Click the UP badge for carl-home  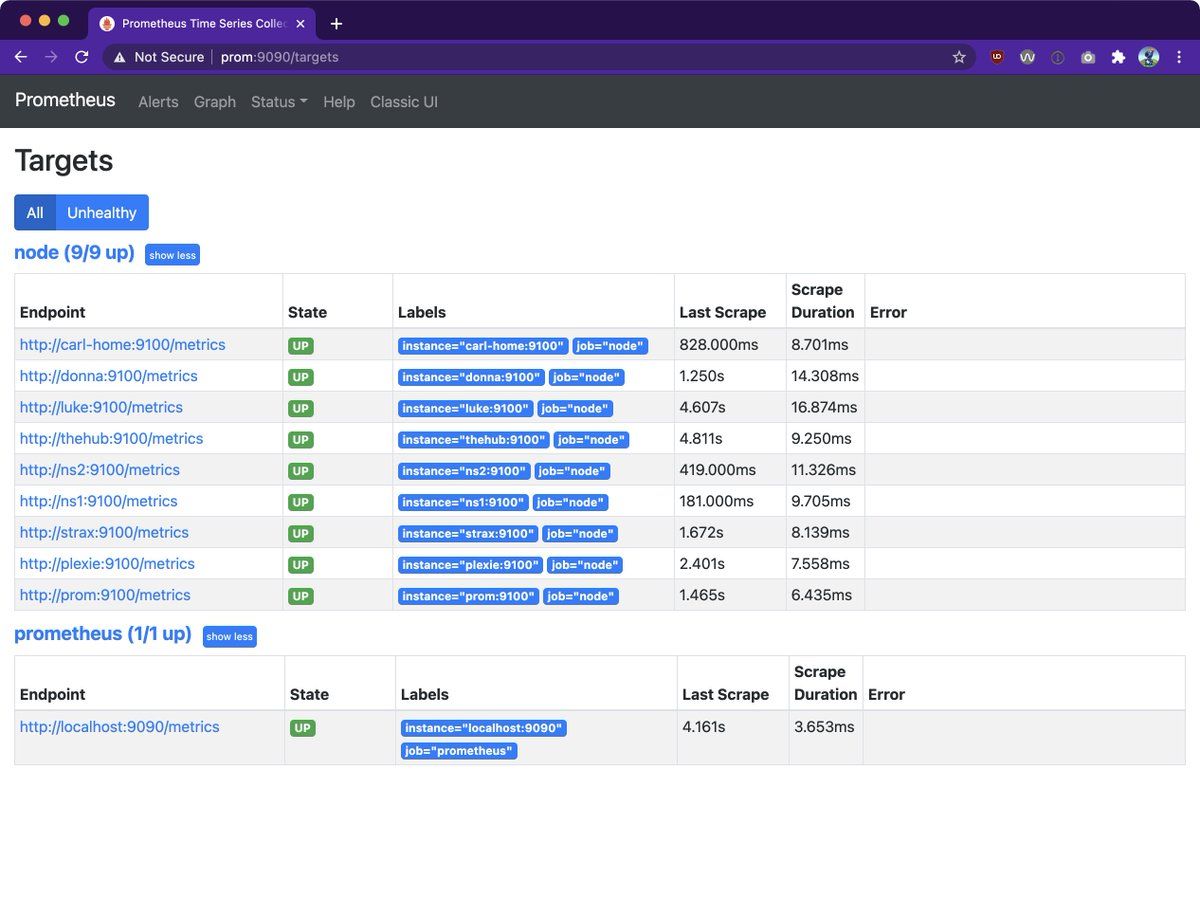(301, 346)
